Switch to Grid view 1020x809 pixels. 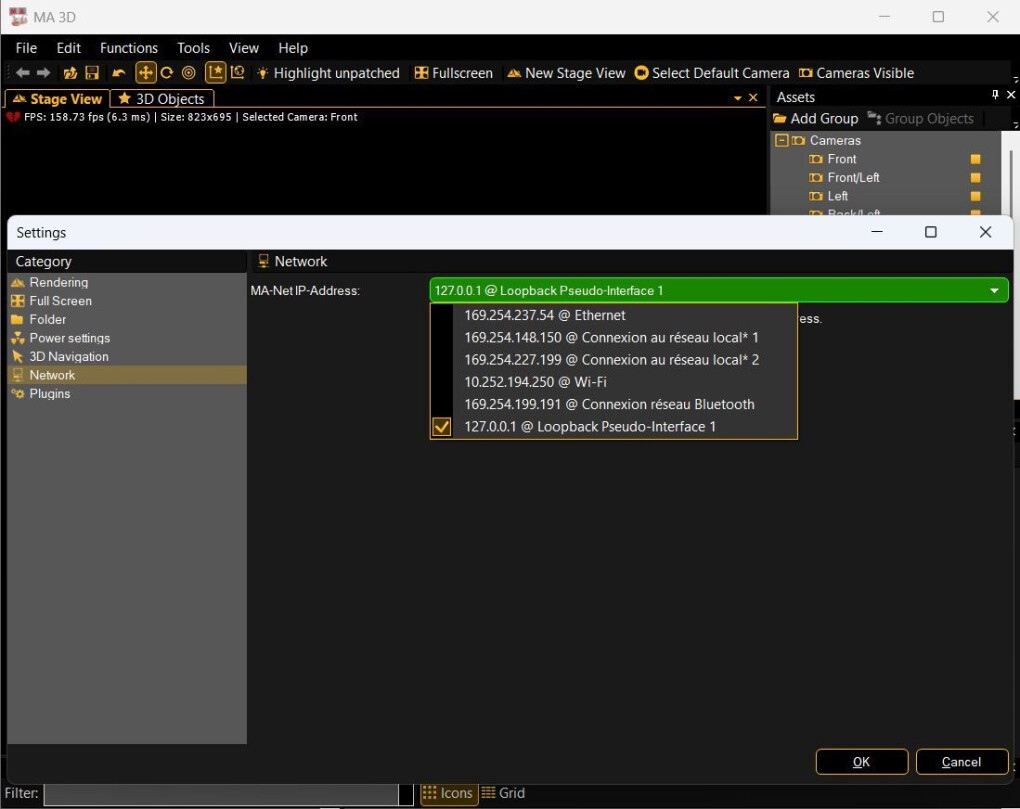(503, 793)
